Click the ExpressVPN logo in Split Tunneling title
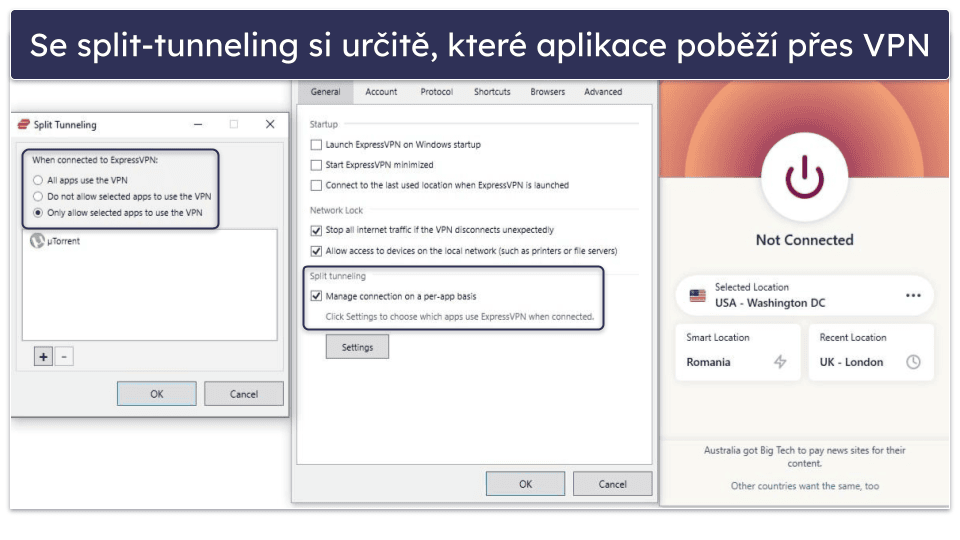The width and height of the screenshot is (960, 540). 23,124
